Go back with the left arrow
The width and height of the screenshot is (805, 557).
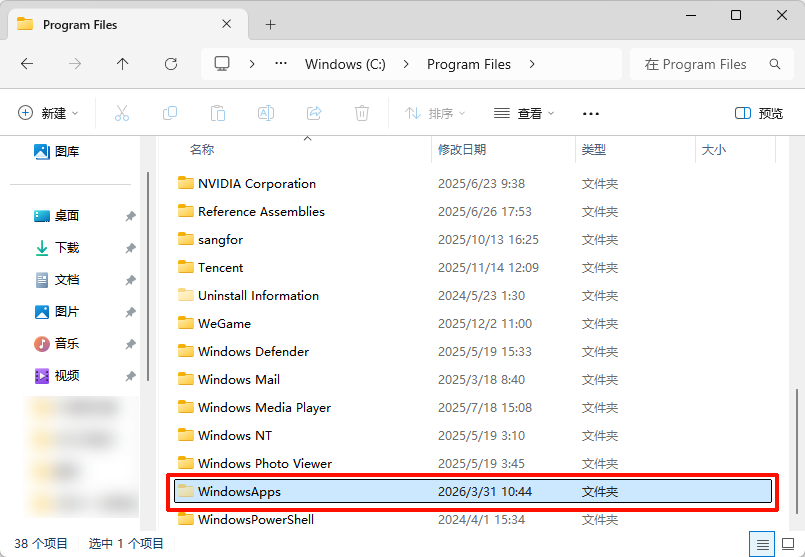(x=27, y=64)
